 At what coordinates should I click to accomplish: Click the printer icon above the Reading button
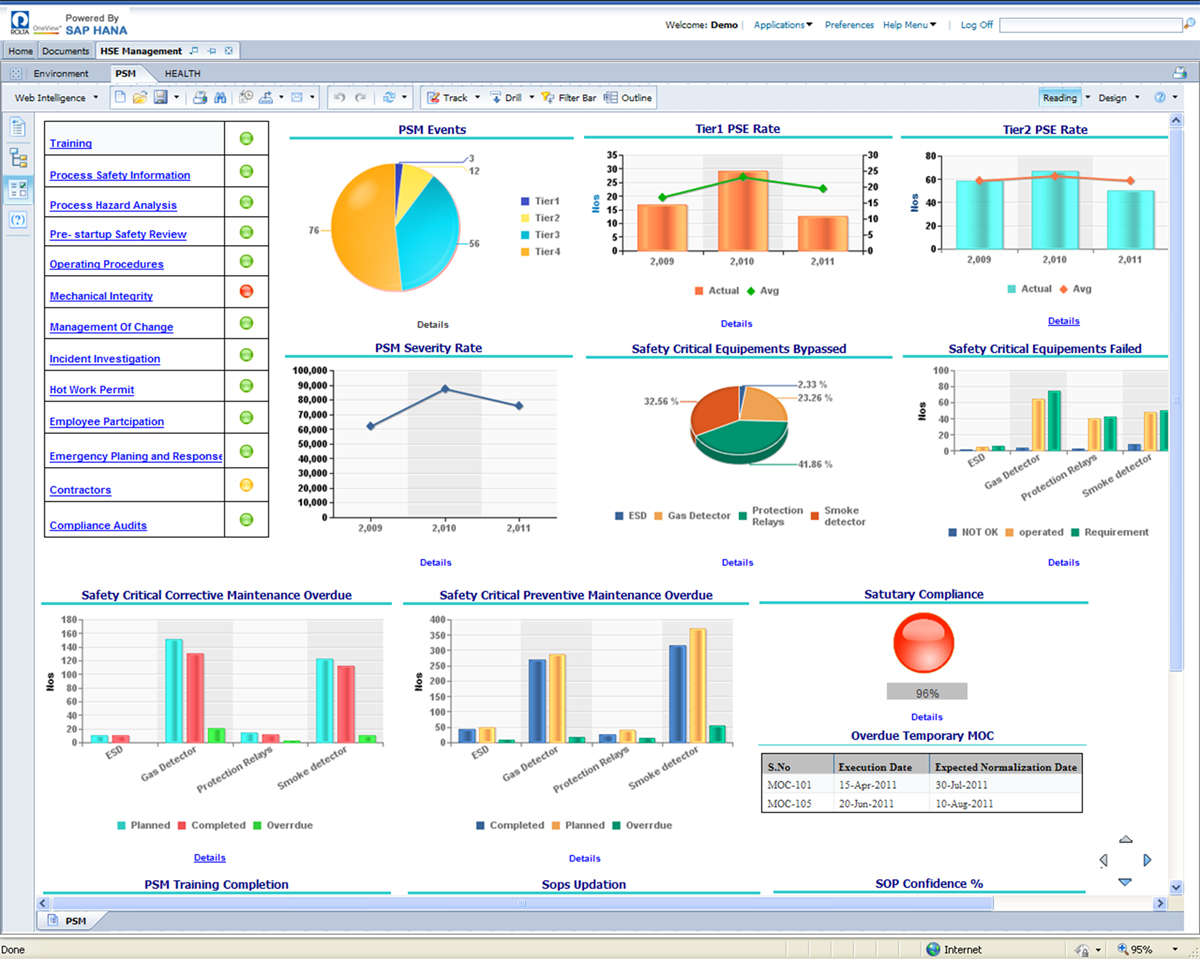[x=1180, y=73]
